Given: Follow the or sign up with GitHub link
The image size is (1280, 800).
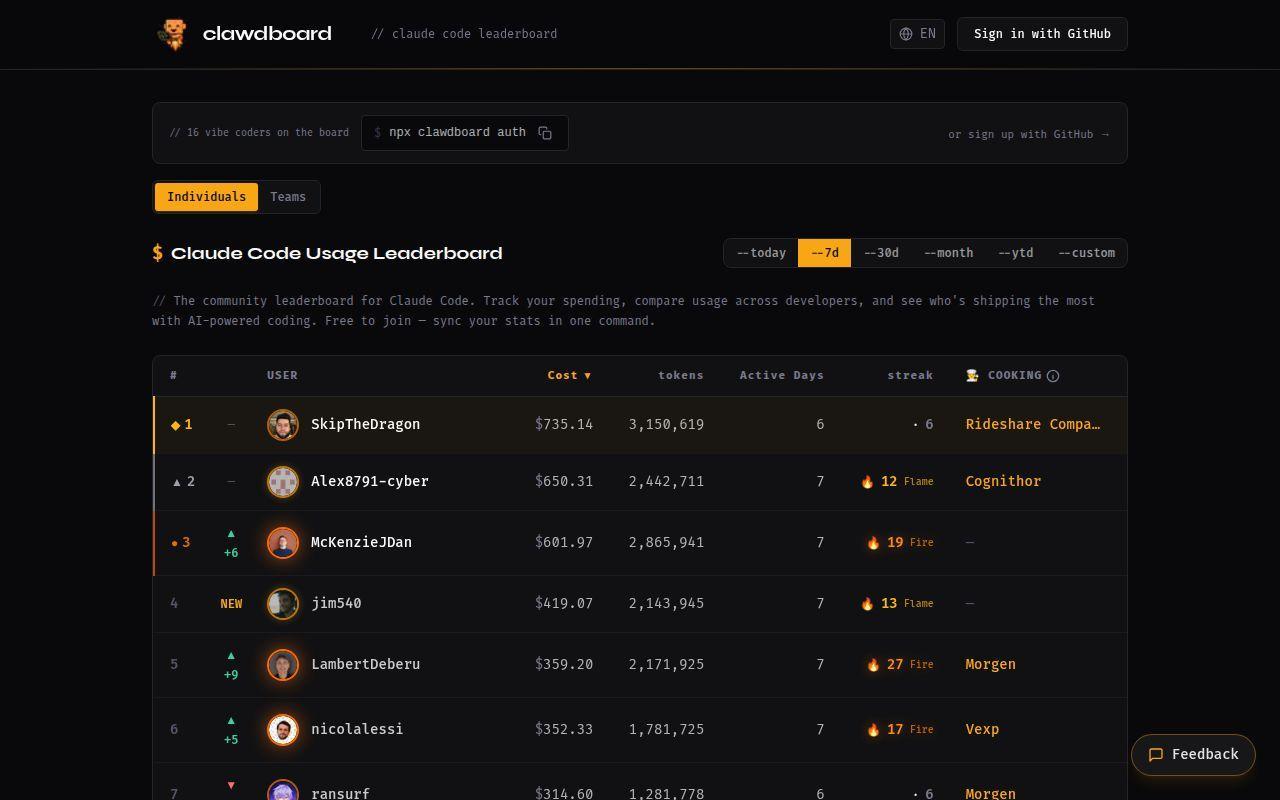Looking at the screenshot, I should pyautogui.click(x=1028, y=134).
